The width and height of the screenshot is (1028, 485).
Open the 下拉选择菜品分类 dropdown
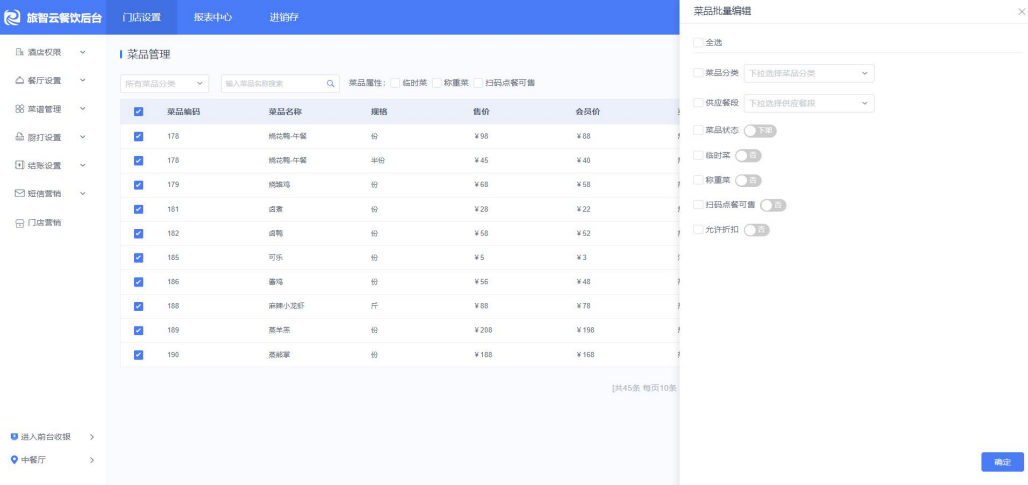point(809,73)
